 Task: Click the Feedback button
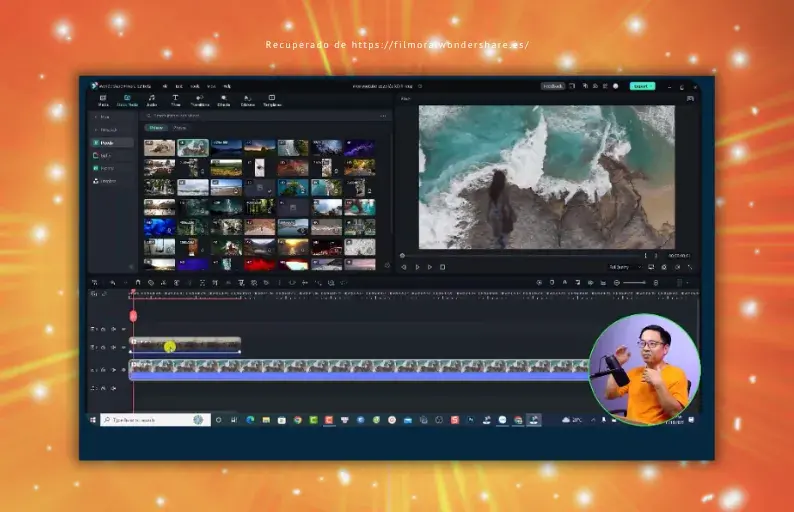553,86
